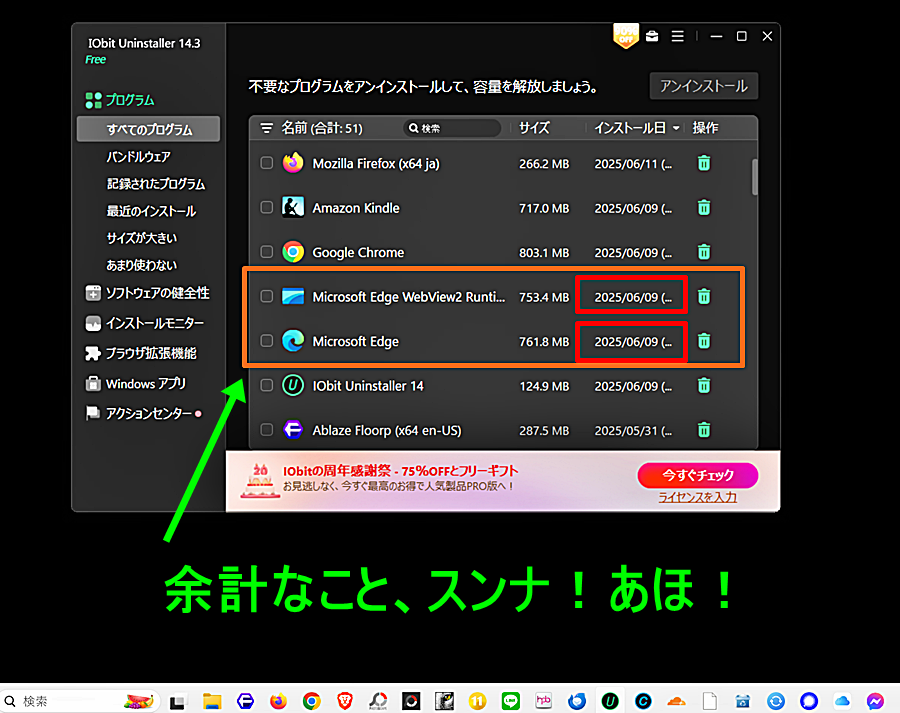Tick the Google Chrome checkbox
The height and width of the screenshot is (713, 900).
(x=267, y=252)
